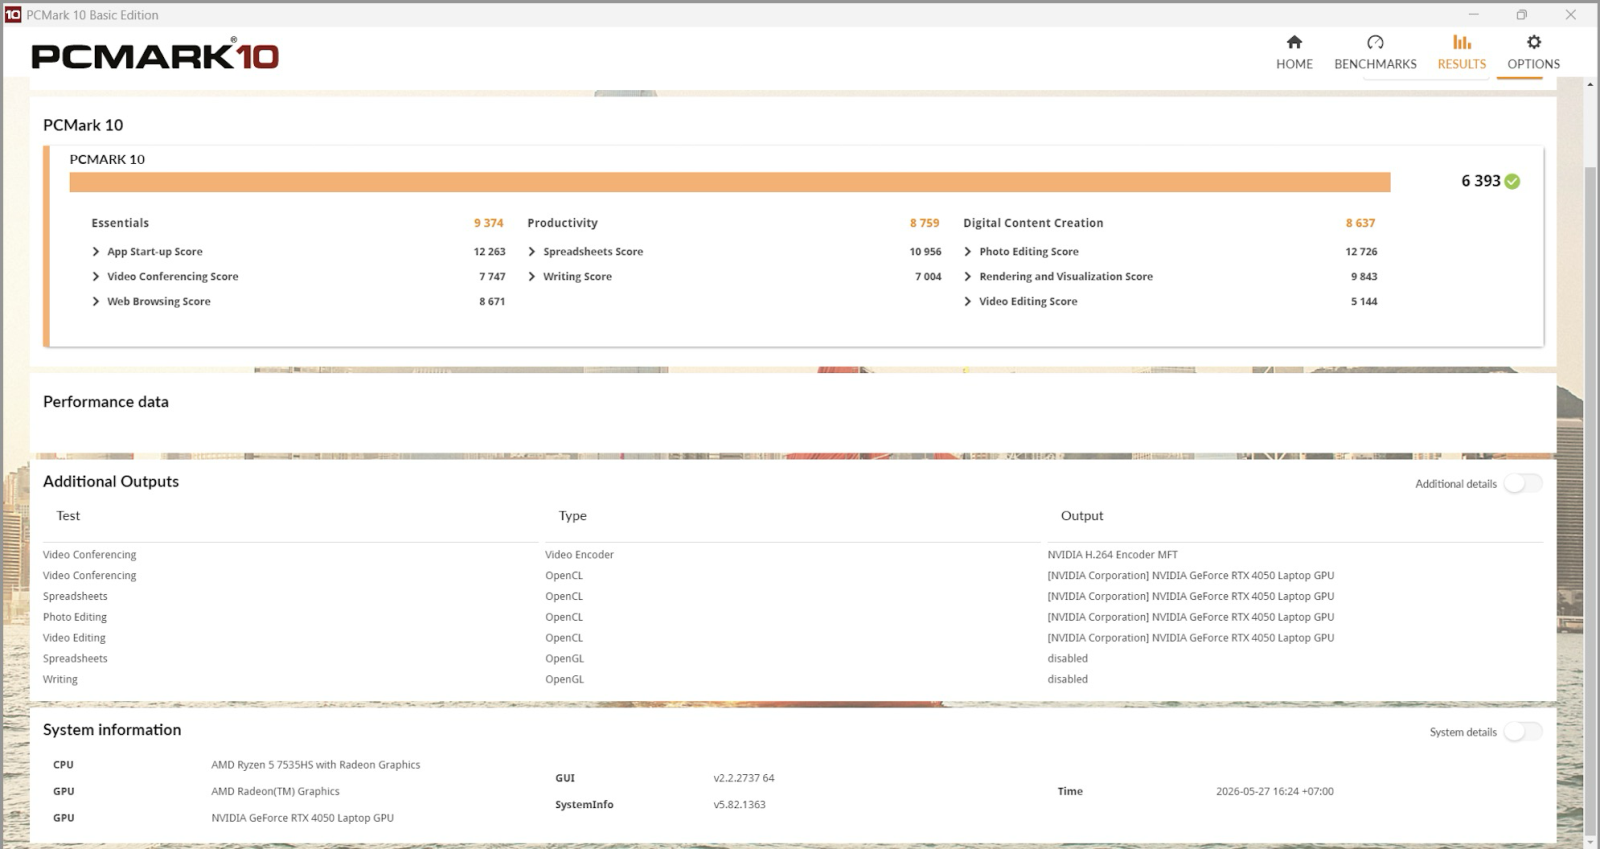Restore down the window
This screenshot has height=849, width=1600.
pyautogui.click(x=1521, y=14)
